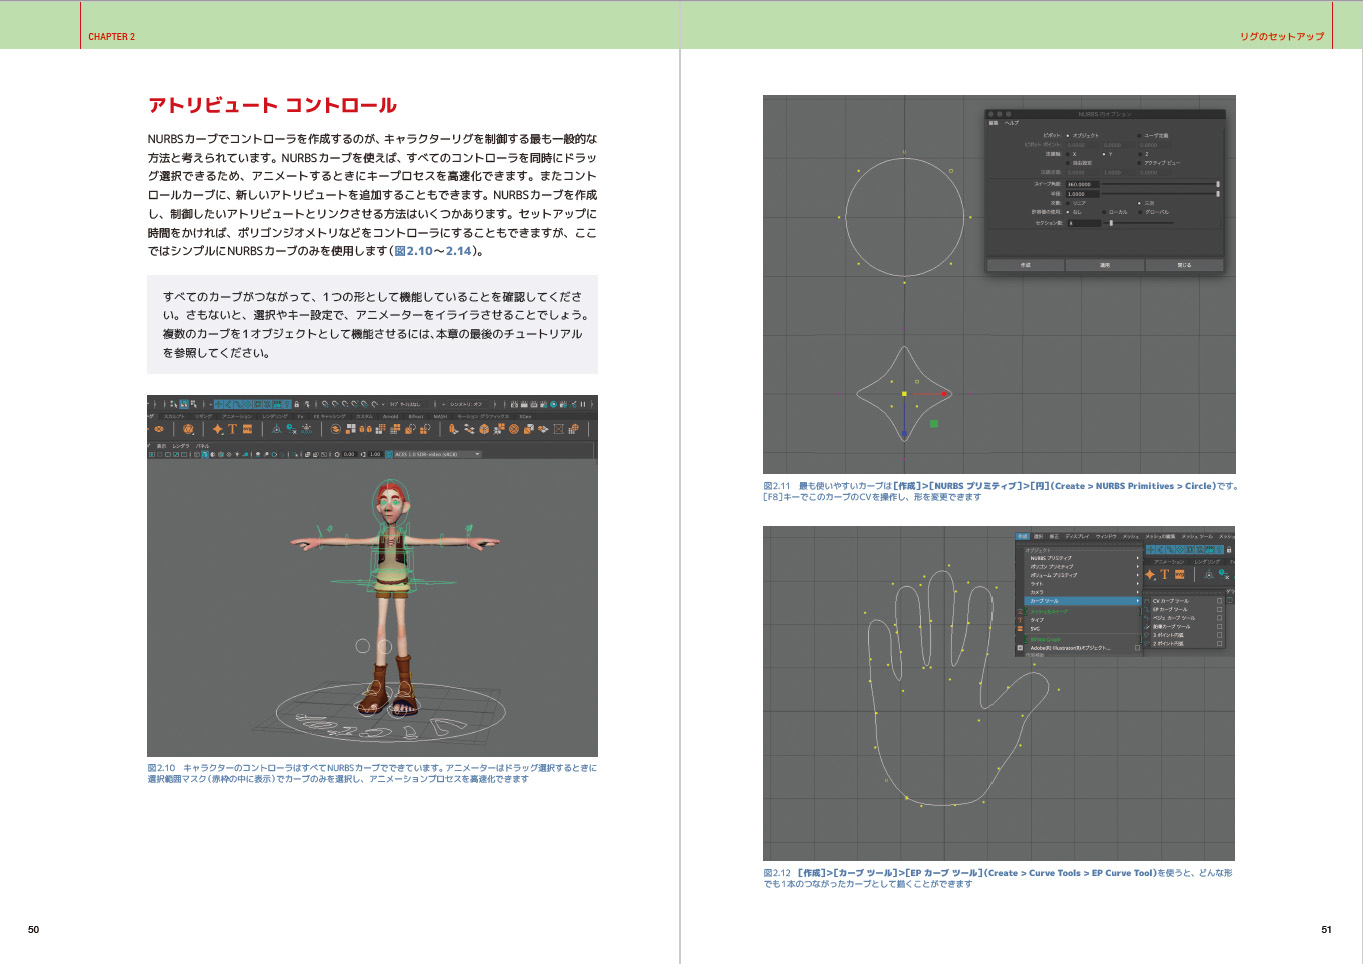The height and width of the screenshot is (964, 1363).
Task: Click the EP カーブ ツール icon in the submenu
Action: 1147,609
